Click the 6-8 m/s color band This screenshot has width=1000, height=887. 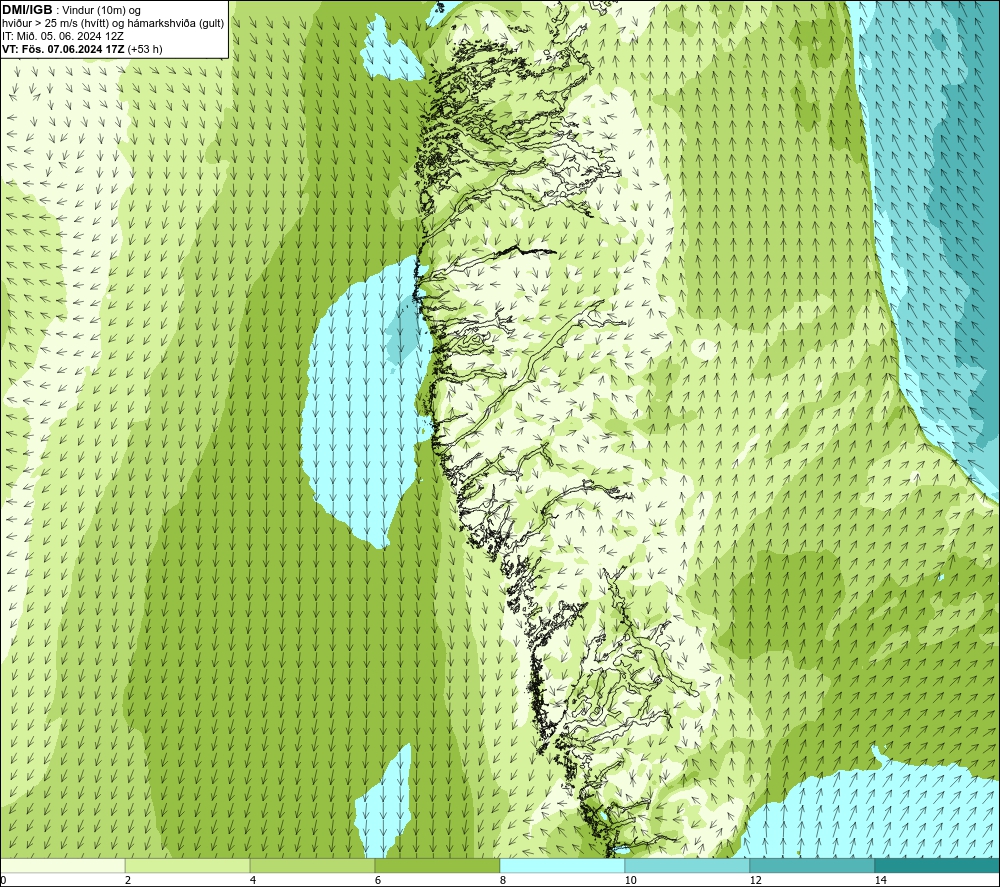click(438, 865)
